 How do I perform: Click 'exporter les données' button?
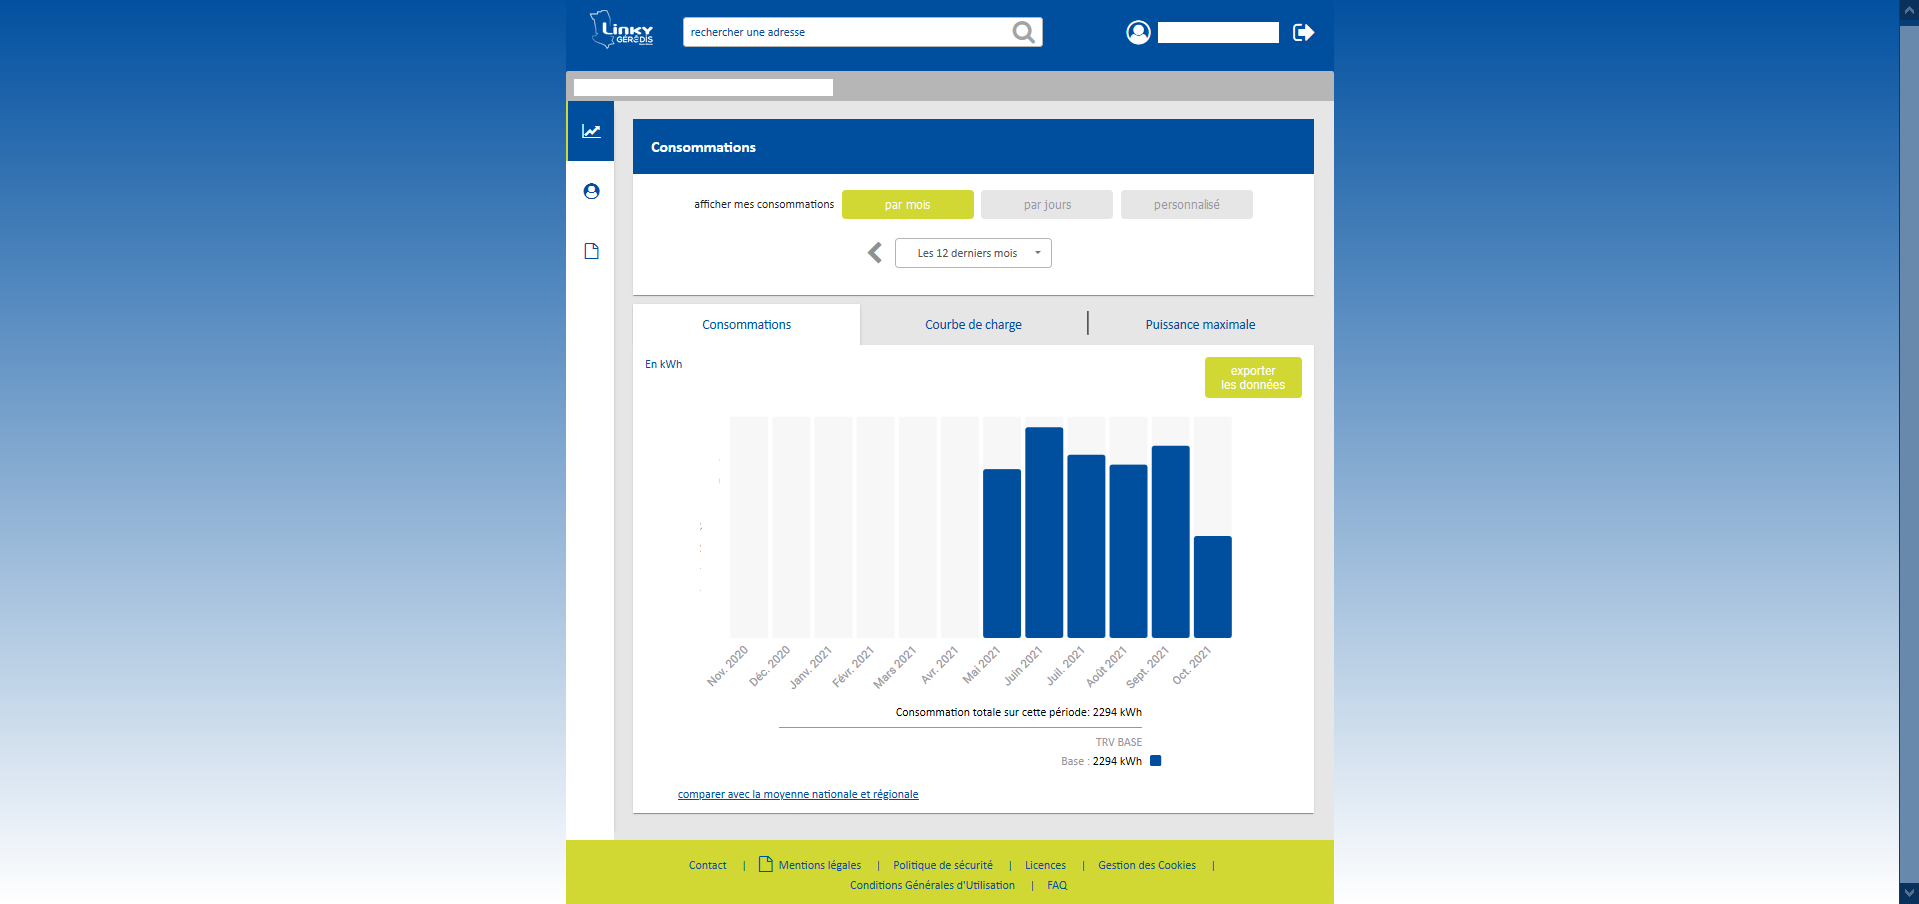pos(1253,377)
